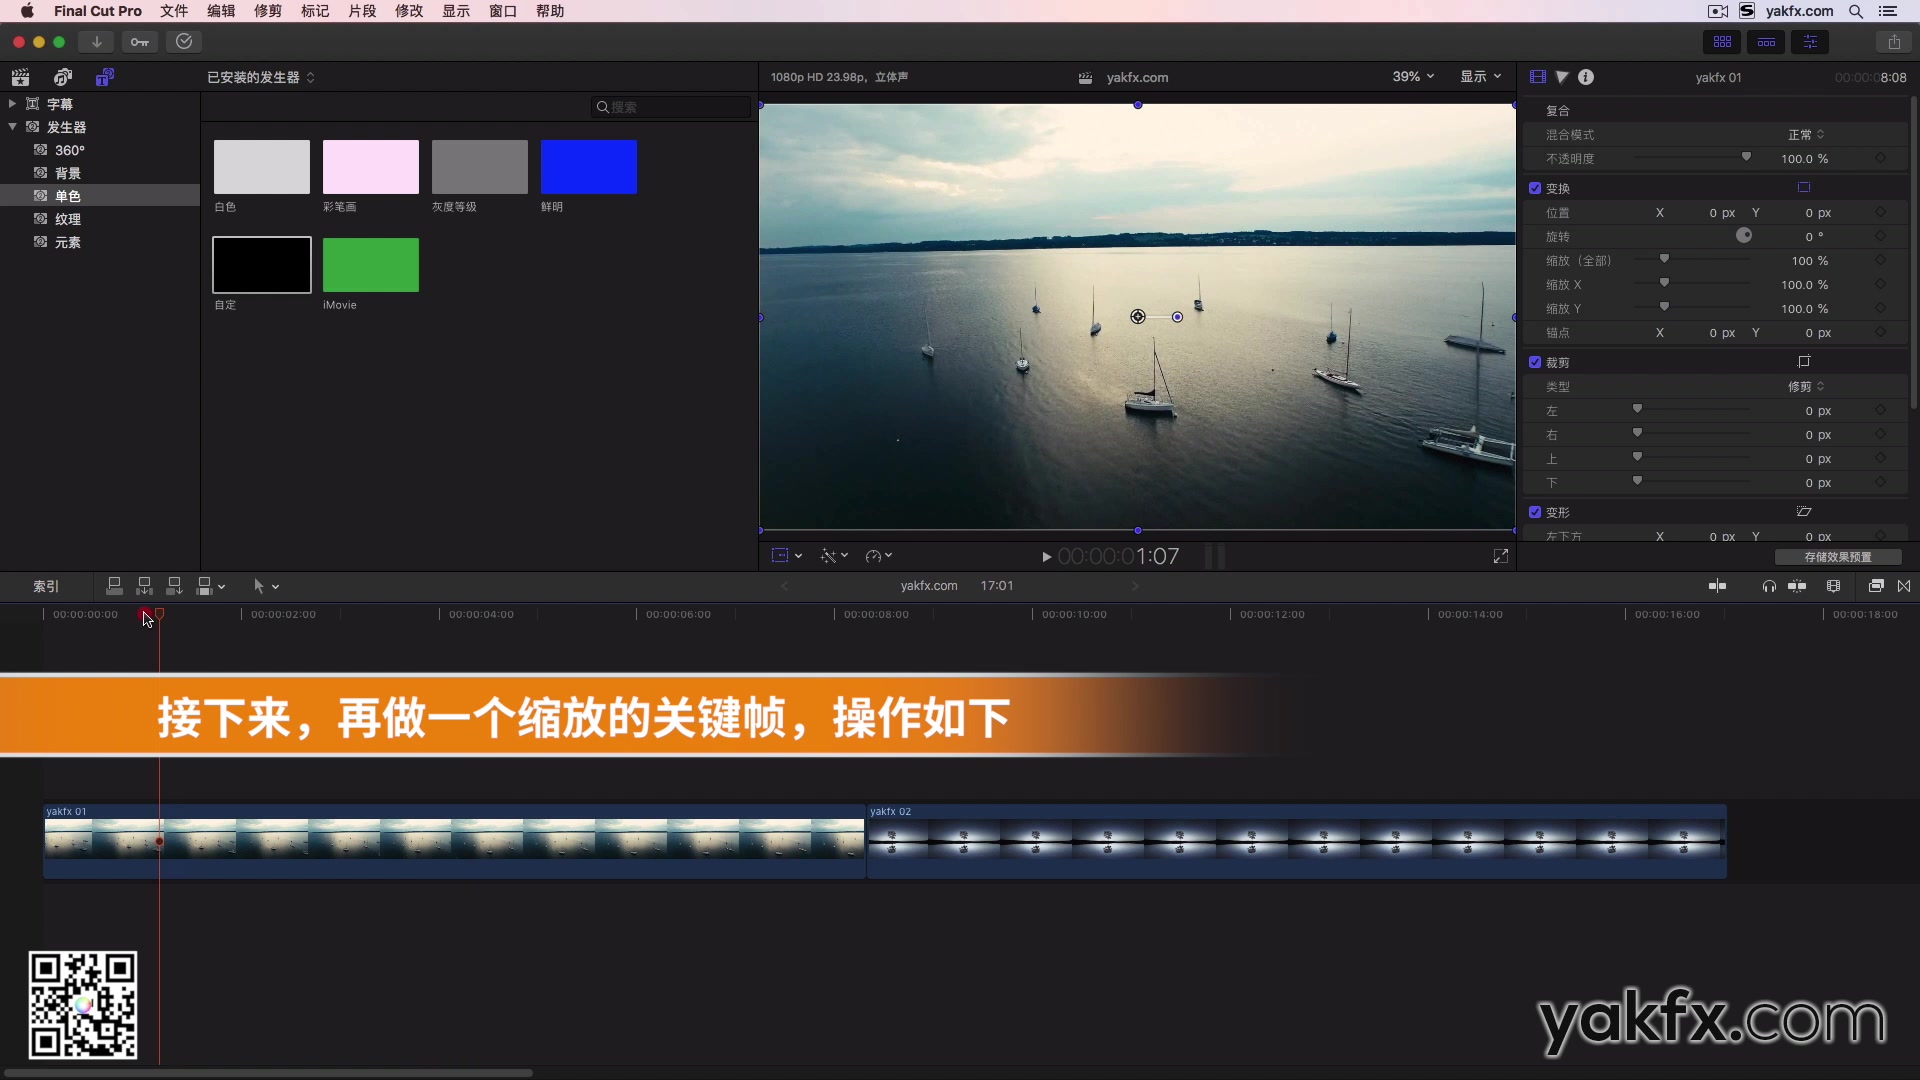Toggle inspector visibility in top toolbar
Viewport: 1920px width, 1080px height.
point(1810,42)
